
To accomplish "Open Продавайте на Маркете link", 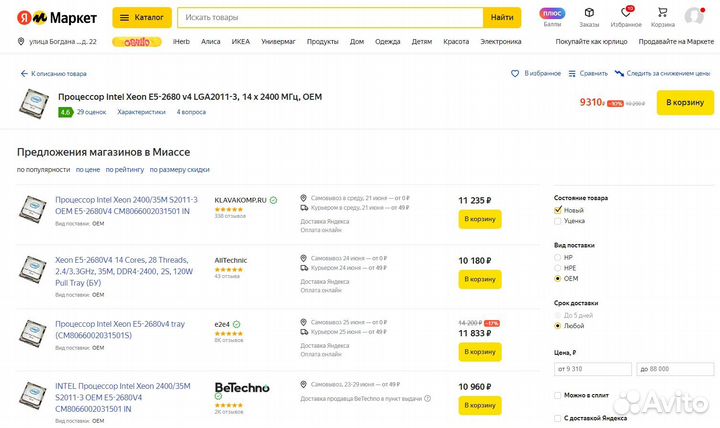I will (676, 41).
